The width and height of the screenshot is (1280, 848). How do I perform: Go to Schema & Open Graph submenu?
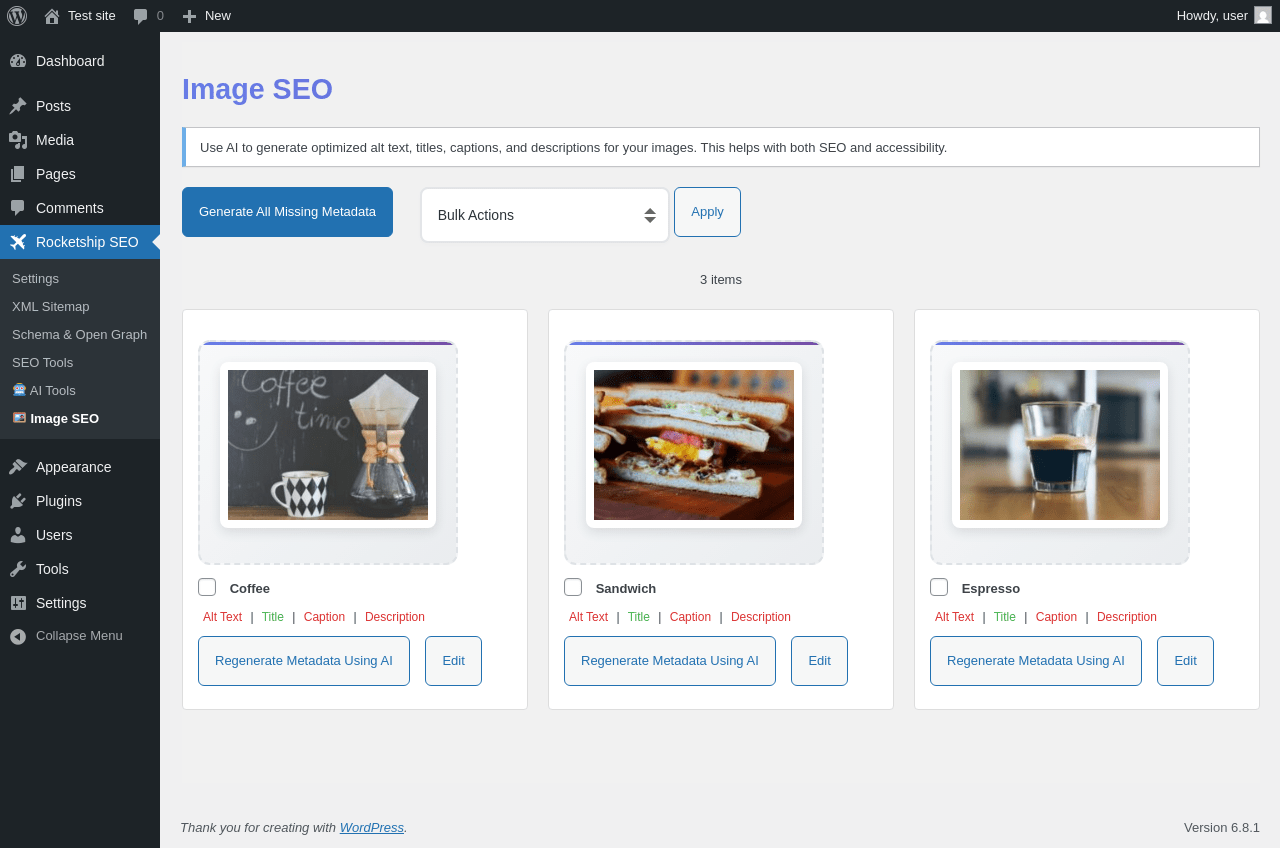tap(80, 335)
